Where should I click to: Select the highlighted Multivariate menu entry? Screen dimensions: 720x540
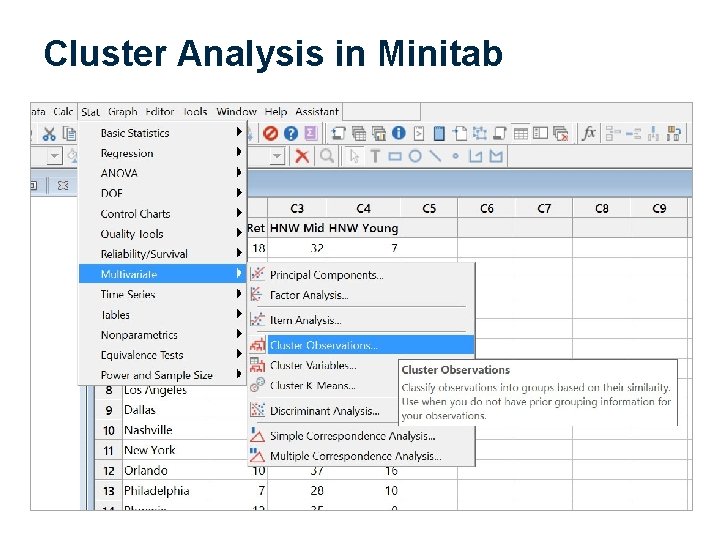(163, 274)
